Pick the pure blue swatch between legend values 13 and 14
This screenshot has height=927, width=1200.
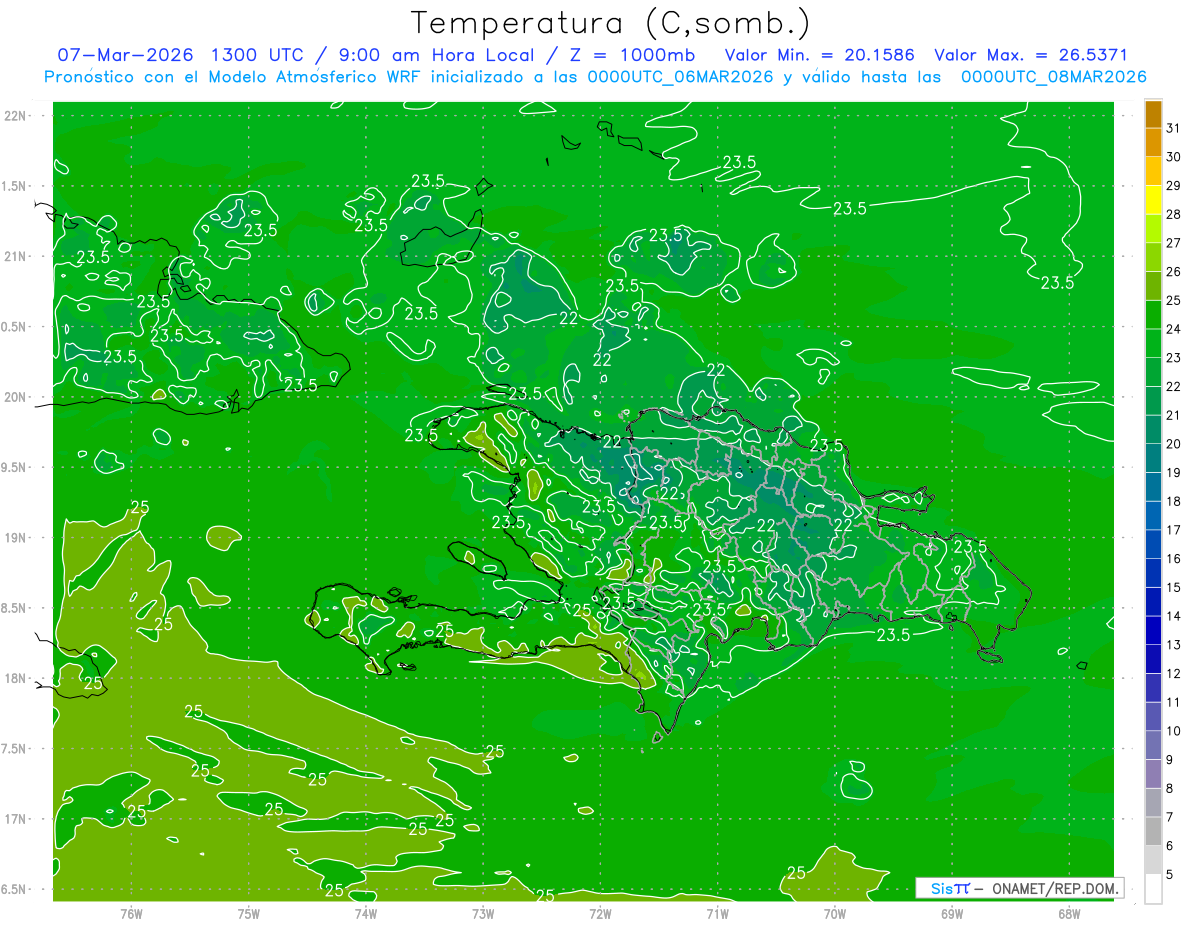click(1153, 630)
